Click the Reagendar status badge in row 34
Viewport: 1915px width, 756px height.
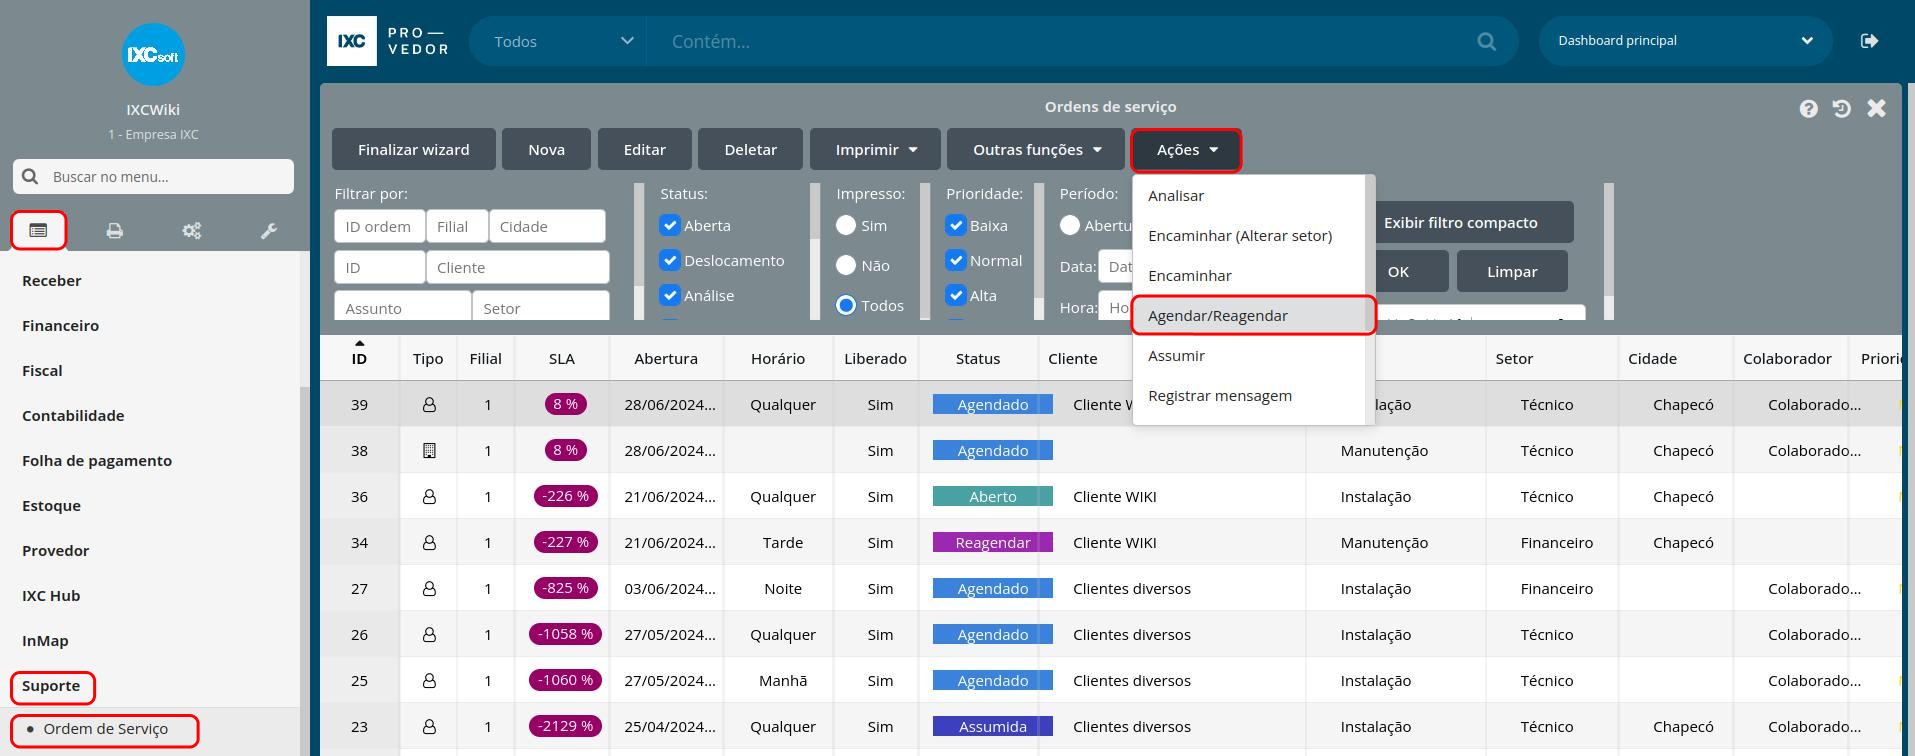pyautogui.click(x=992, y=543)
